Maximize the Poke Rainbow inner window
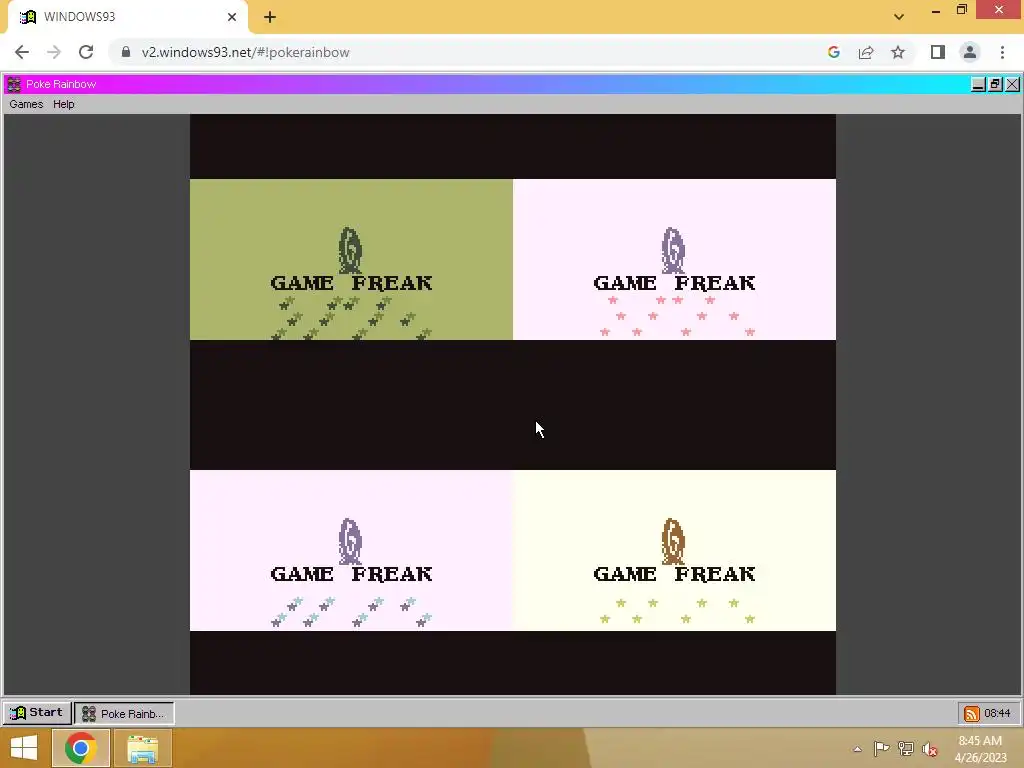The width and height of the screenshot is (1024, 768). (995, 84)
